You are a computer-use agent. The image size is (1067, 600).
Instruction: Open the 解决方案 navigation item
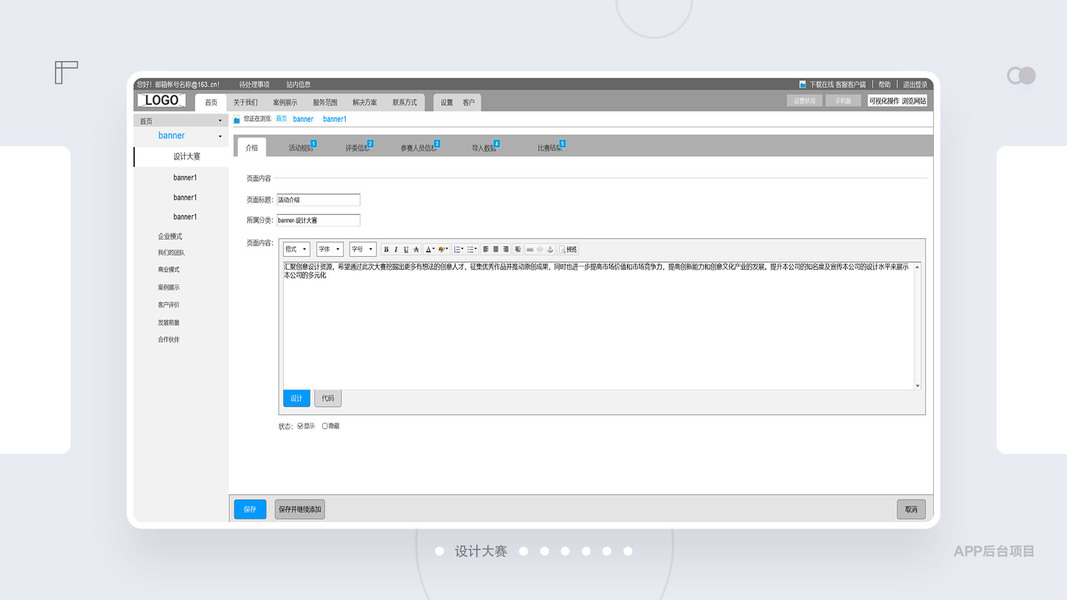point(365,103)
